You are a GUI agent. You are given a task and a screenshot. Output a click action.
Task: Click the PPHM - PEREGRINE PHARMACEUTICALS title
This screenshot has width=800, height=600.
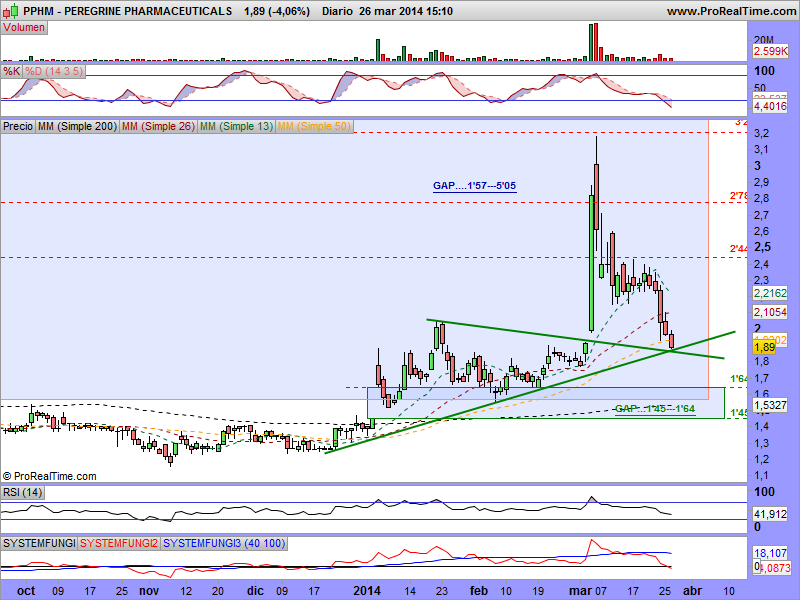(x=125, y=11)
